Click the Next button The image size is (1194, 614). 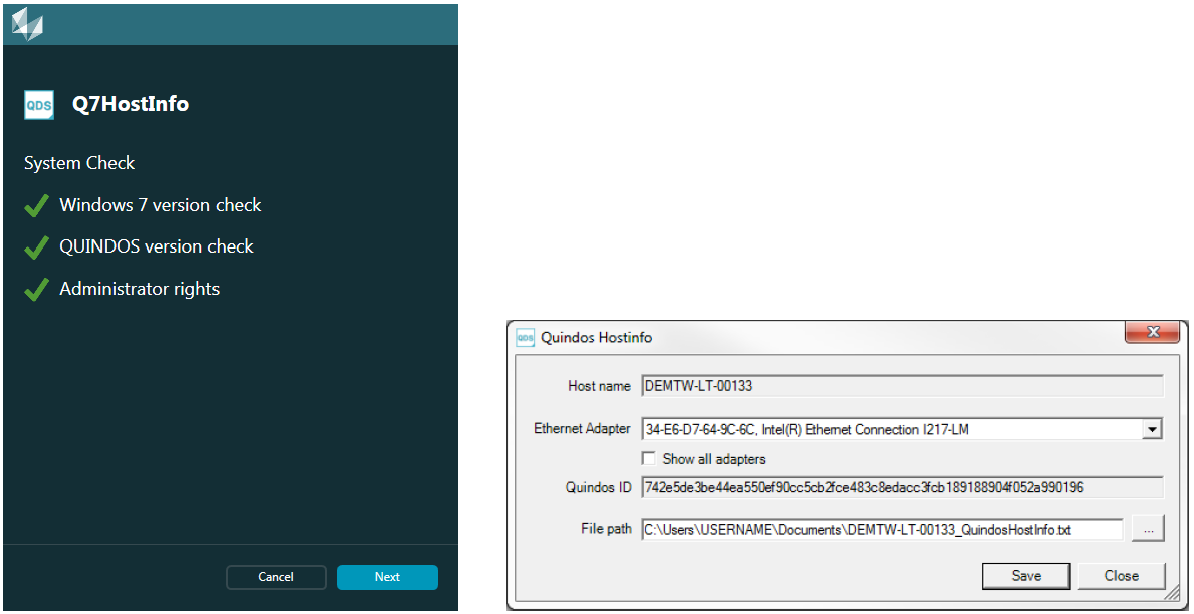click(387, 577)
